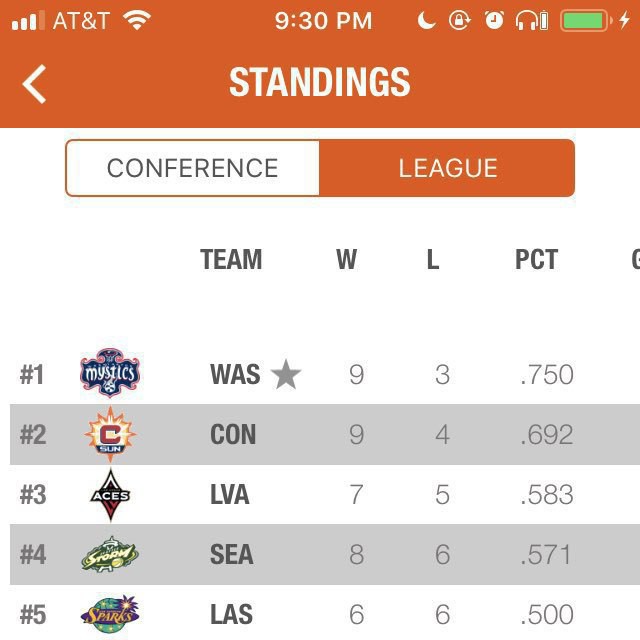
Task: Tap the L column header
Action: [x=432, y=260]
